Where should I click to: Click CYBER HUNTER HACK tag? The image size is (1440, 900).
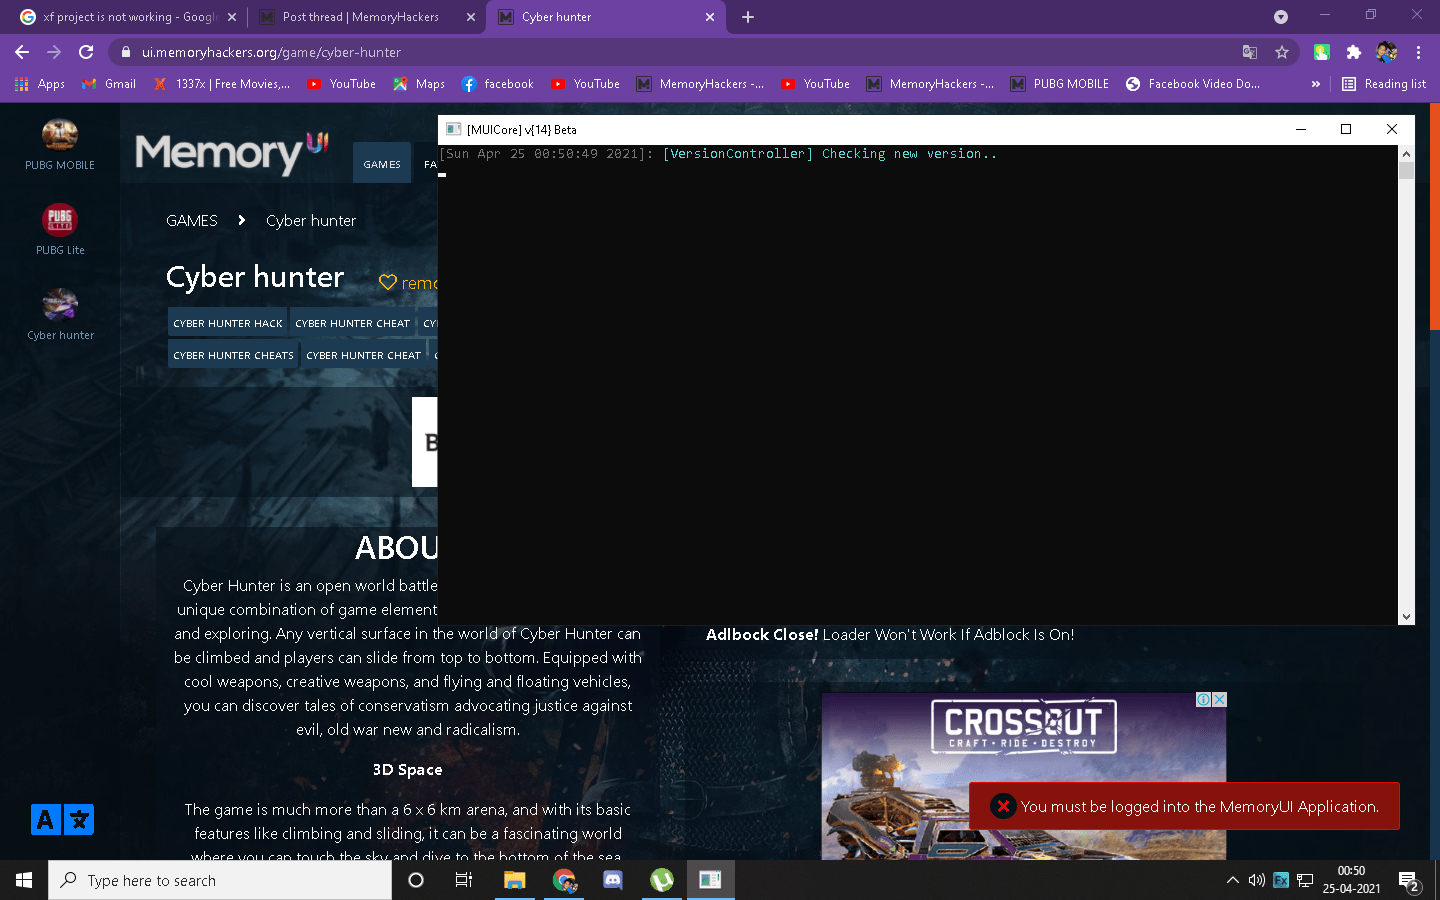click(x=228, y=323)
